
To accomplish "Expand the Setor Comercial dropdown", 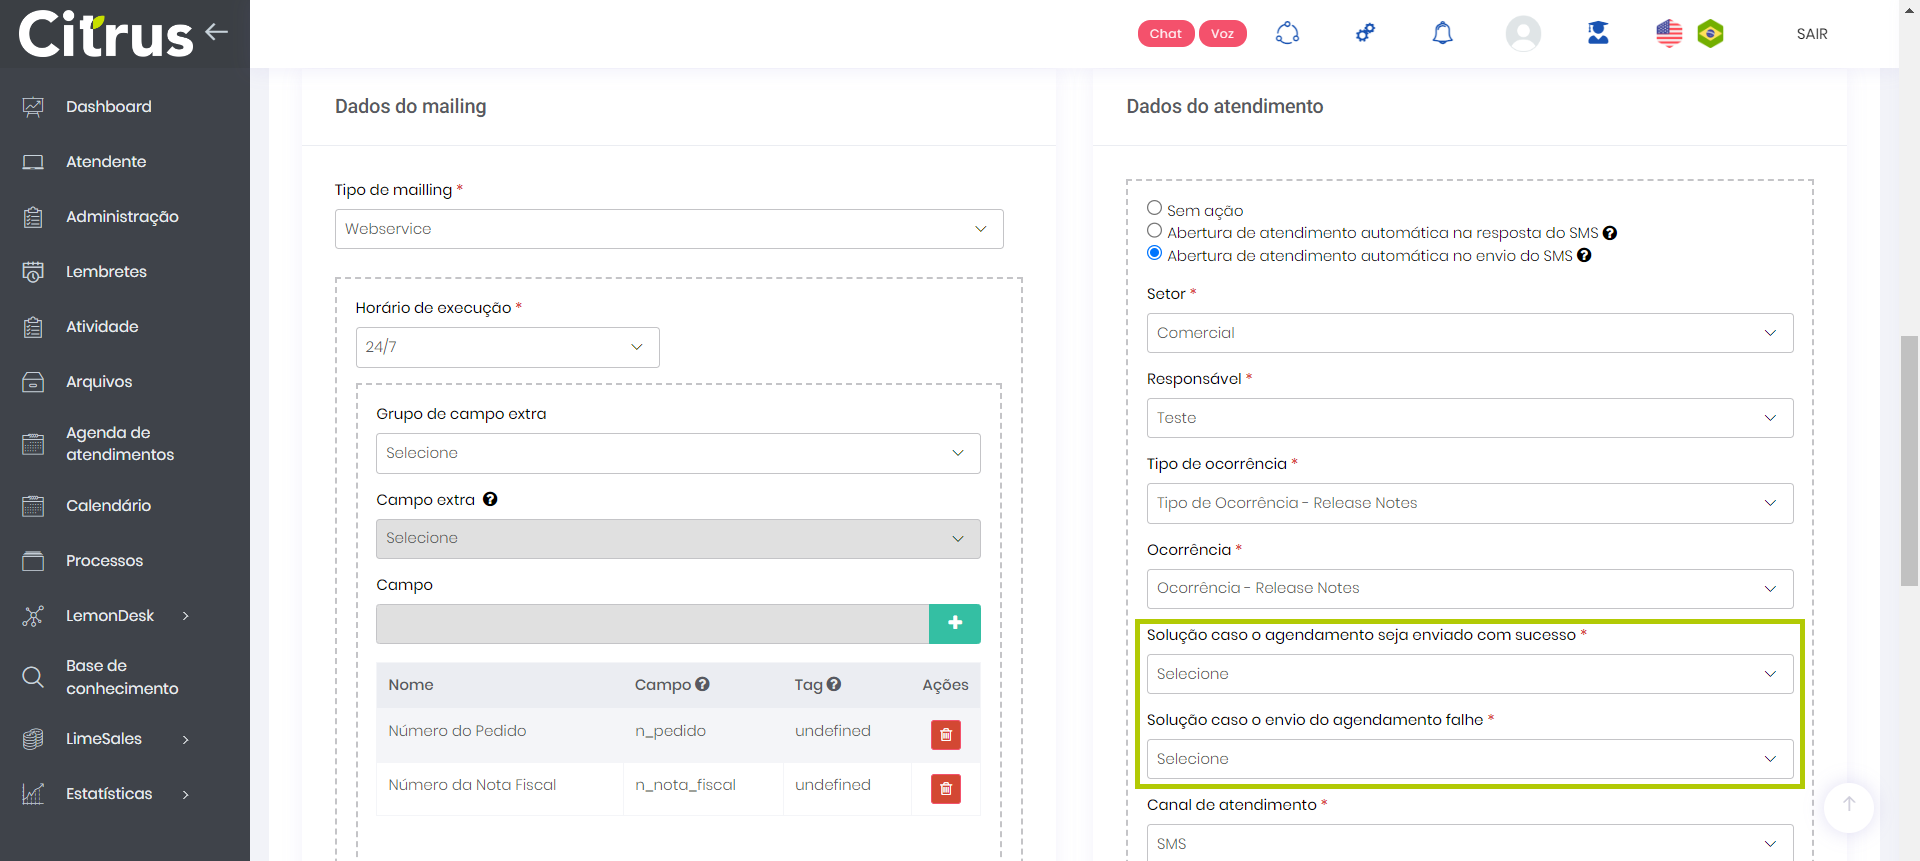I will [x=1469, y=333].
